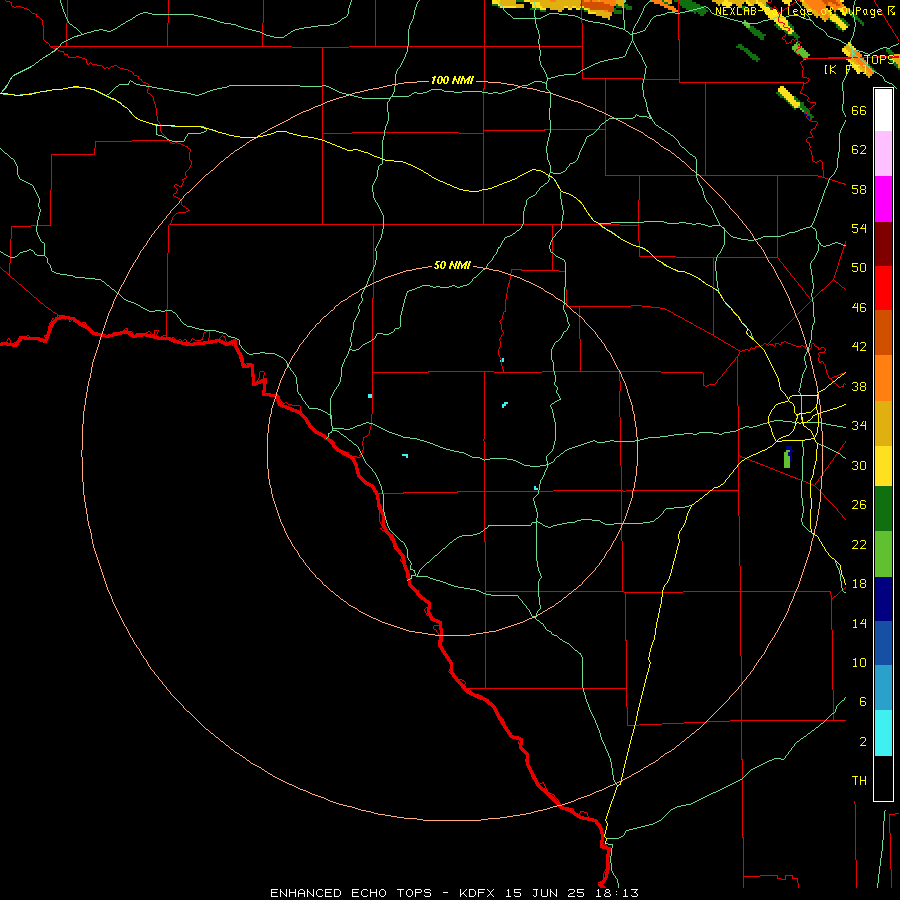
Task: Click the 'TH' threshold label
Action: point(859,781)
